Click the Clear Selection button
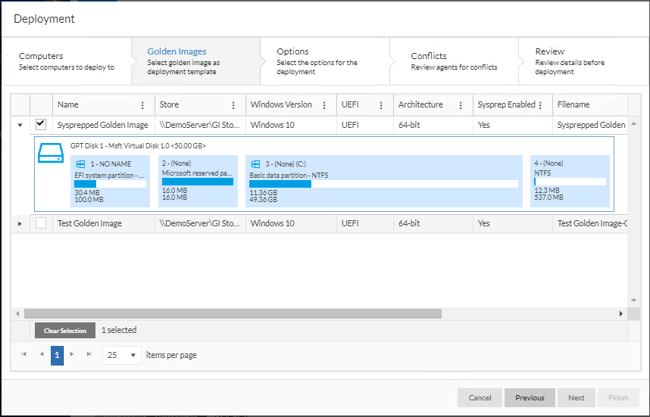 65,330
